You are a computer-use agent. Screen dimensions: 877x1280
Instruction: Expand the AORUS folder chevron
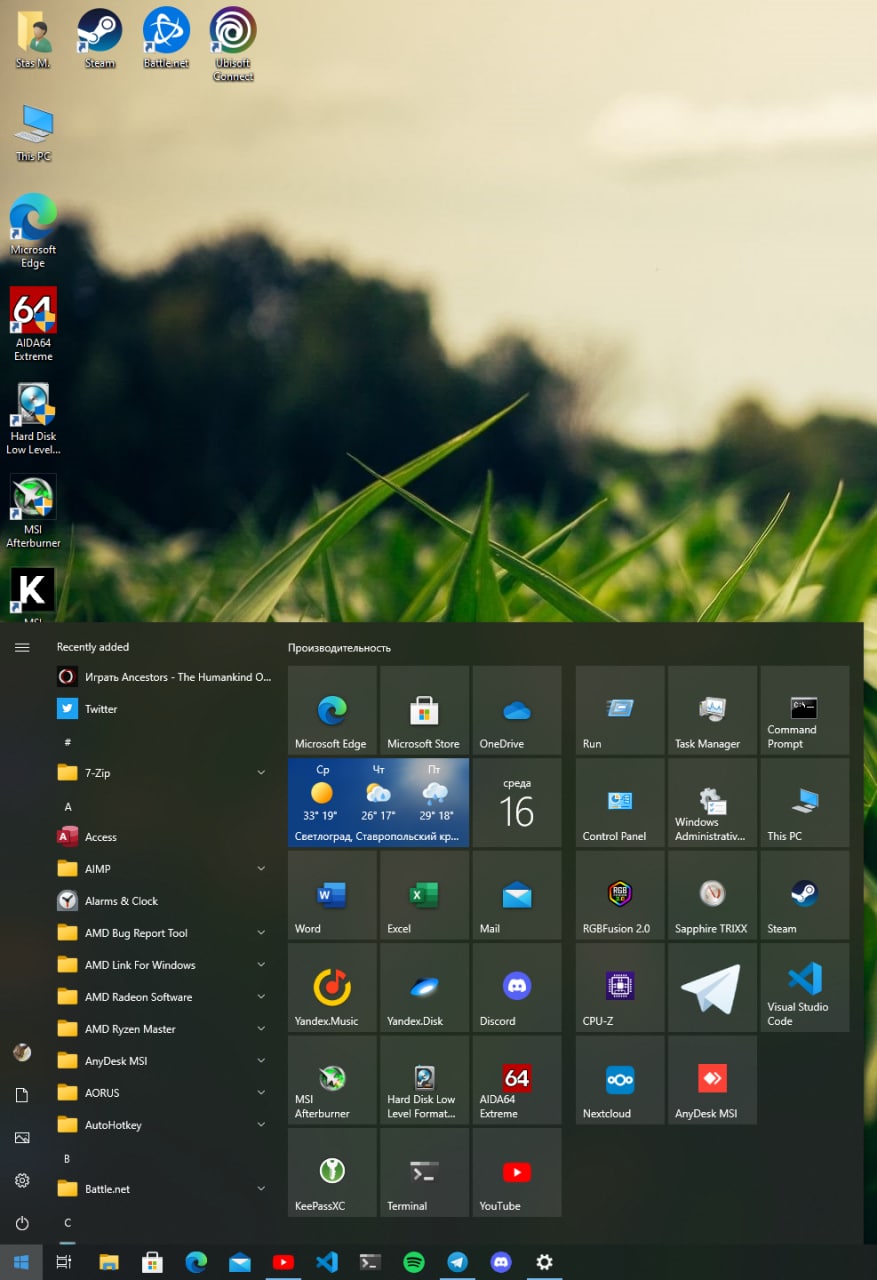[261, 1093]
